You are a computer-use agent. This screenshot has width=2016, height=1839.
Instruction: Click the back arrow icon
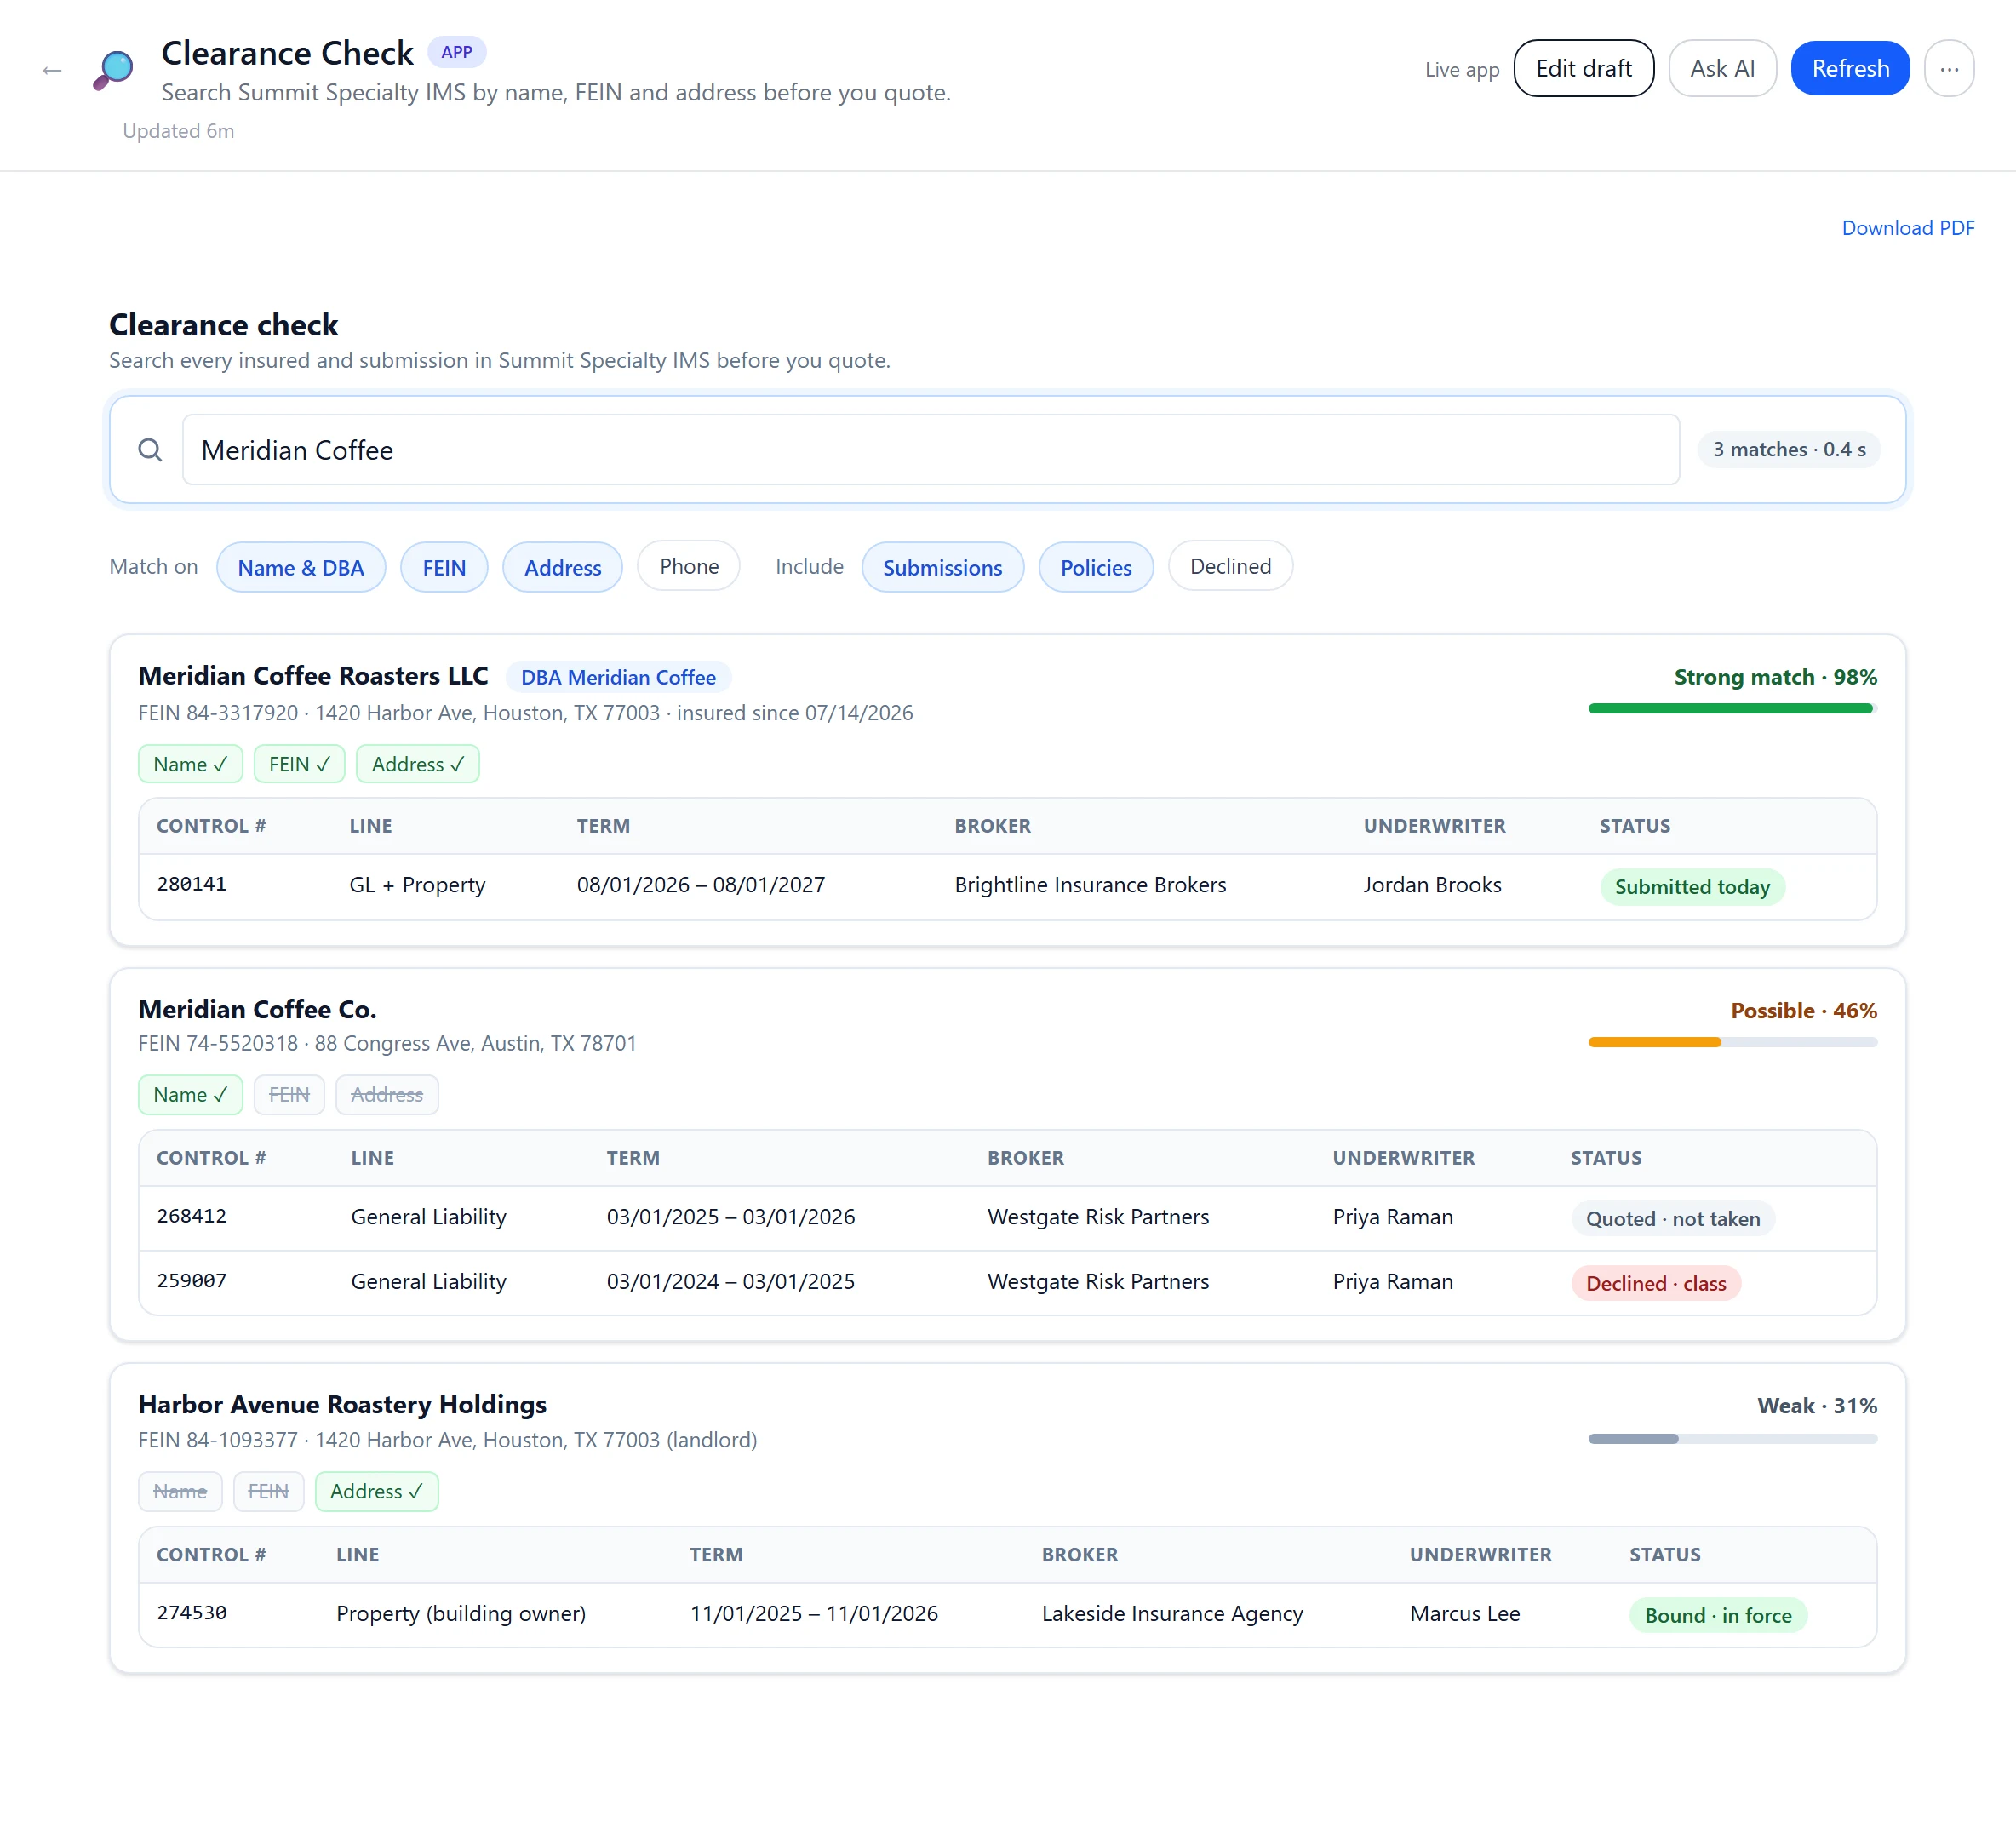52,70
